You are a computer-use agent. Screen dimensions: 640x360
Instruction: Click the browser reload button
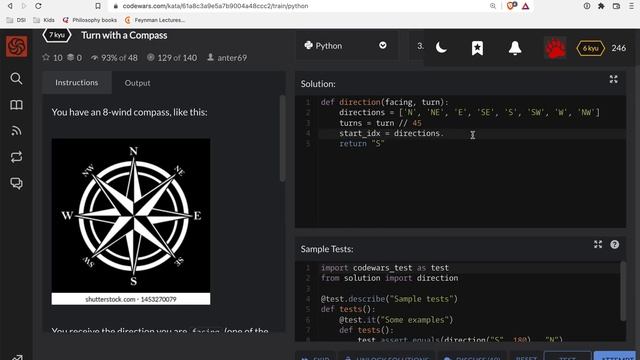pyautogui.click(x=38, y=6)
